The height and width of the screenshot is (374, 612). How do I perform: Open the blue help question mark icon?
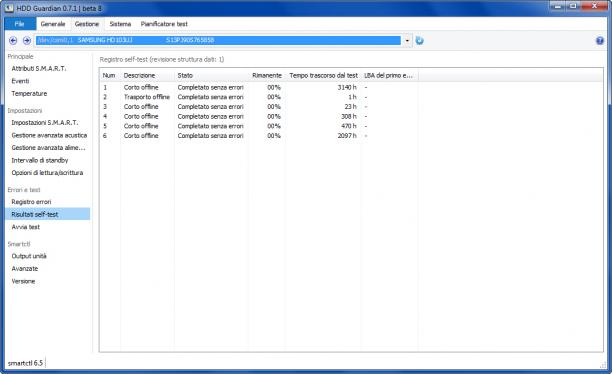(600, 40)
